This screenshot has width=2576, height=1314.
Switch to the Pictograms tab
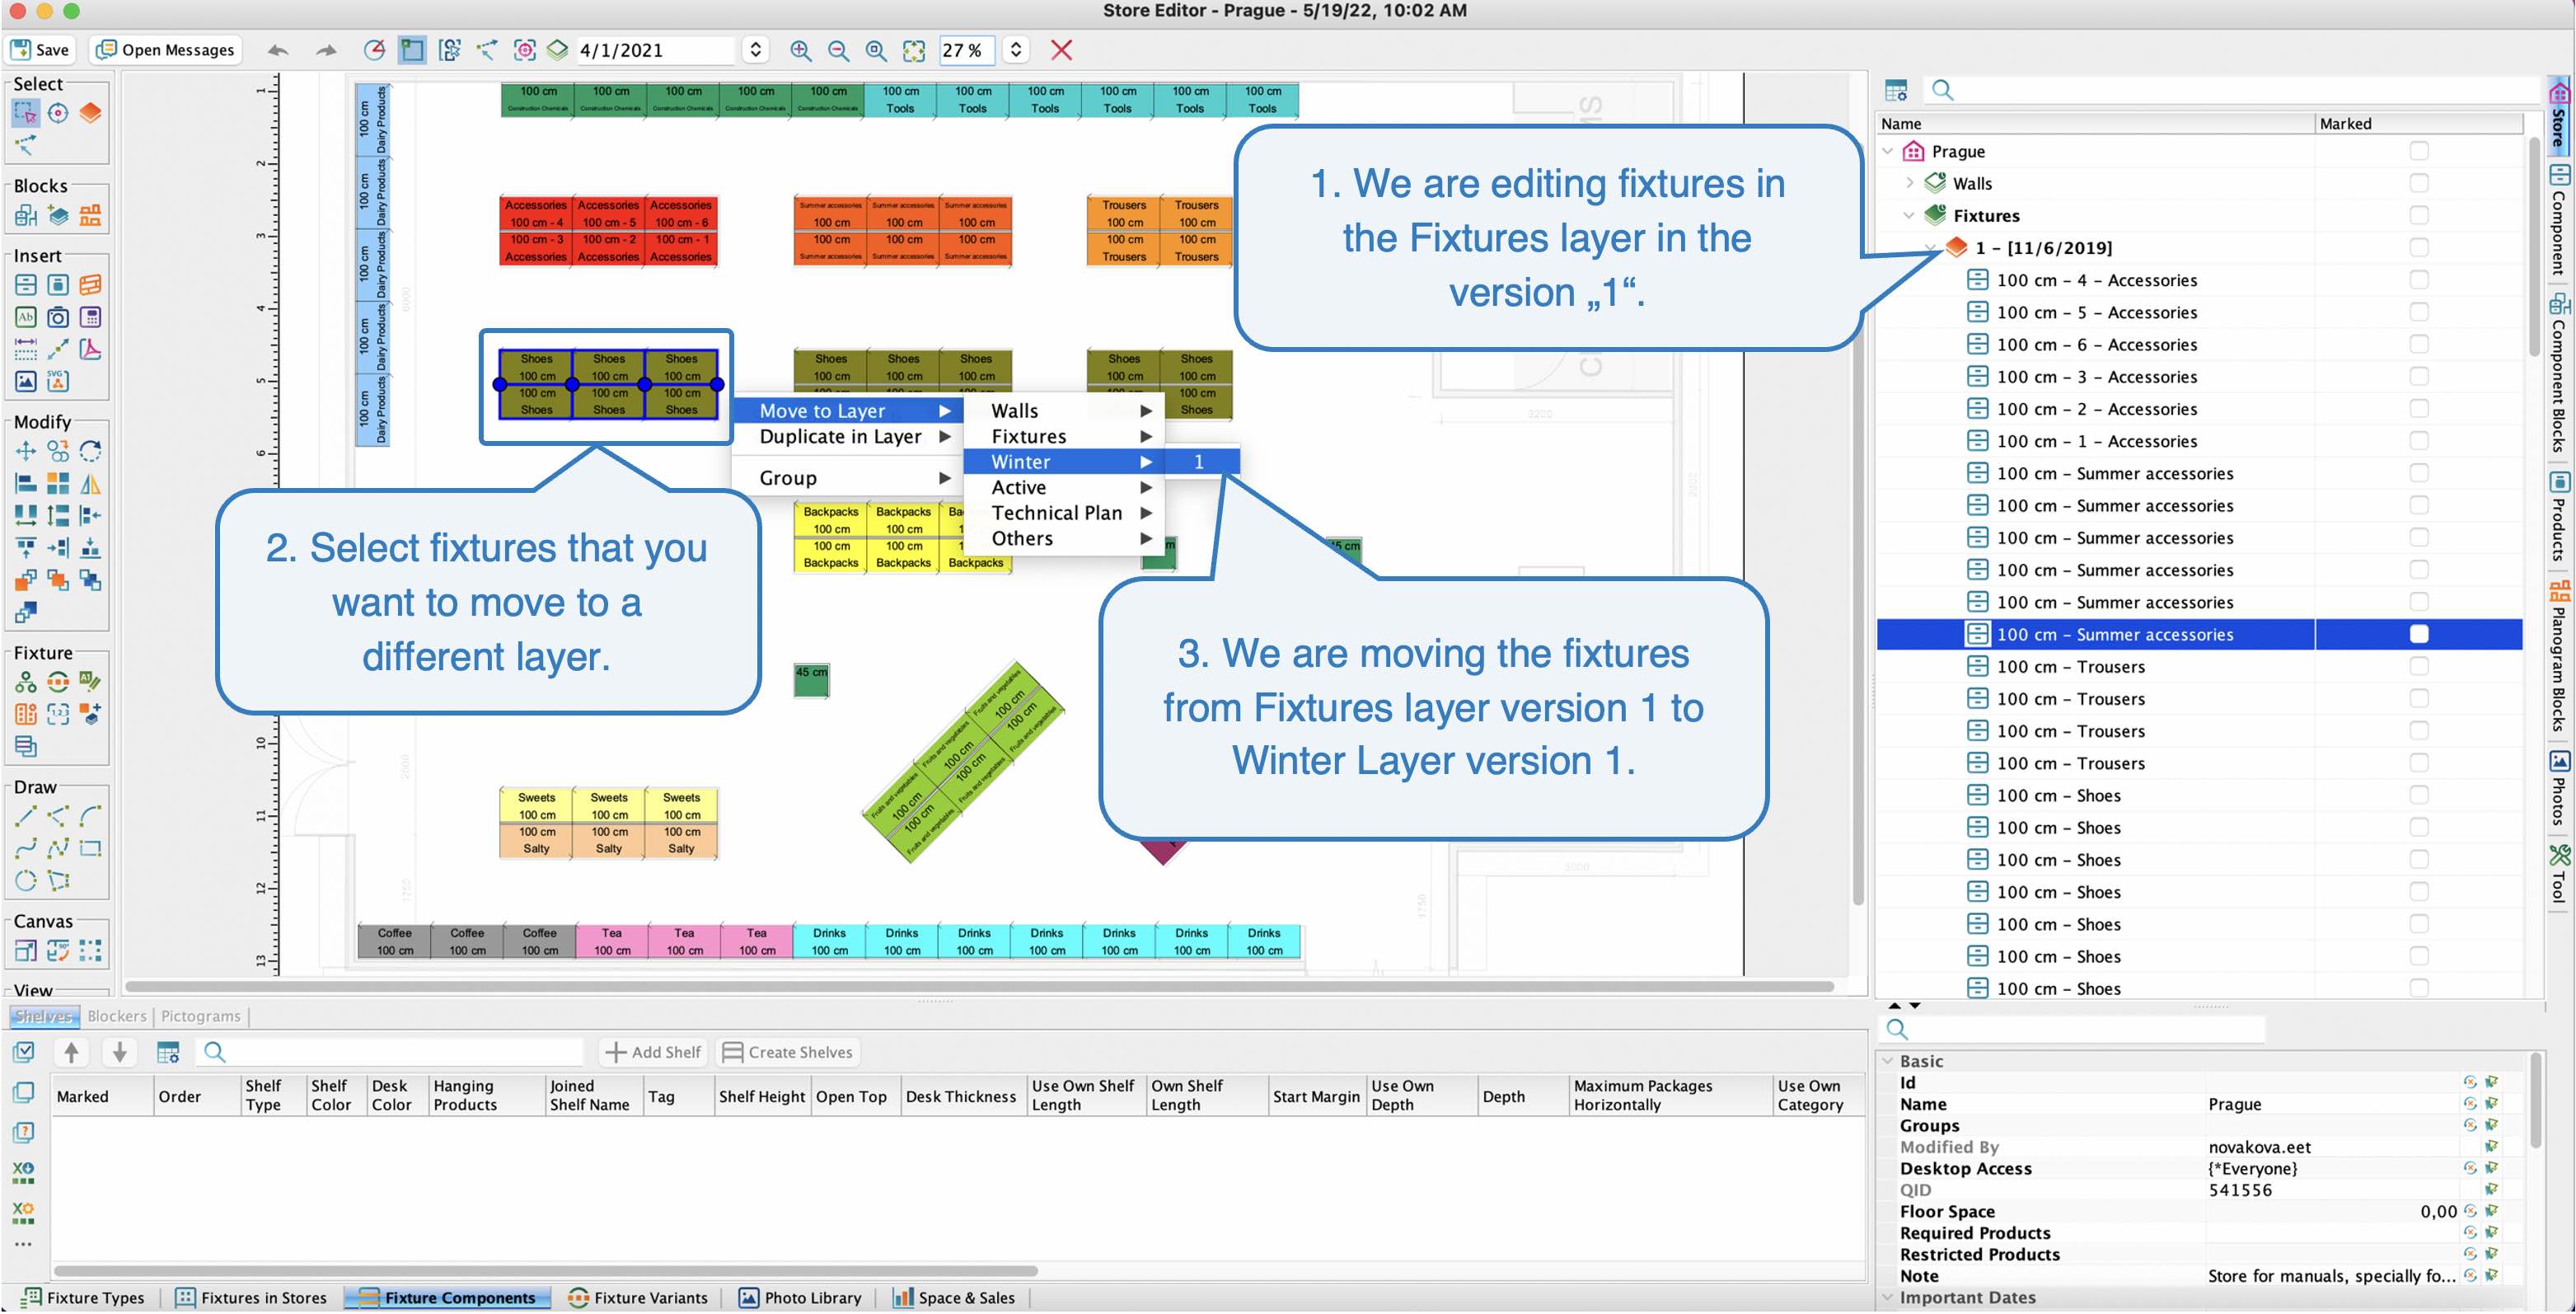click(x=201, y=1016)
